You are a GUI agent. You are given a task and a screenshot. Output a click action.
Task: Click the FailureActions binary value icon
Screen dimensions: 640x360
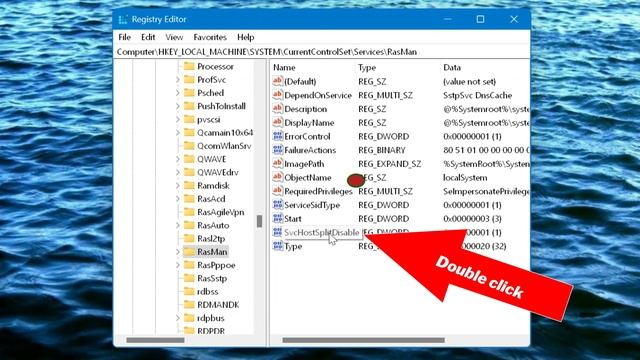click(278, 150)
